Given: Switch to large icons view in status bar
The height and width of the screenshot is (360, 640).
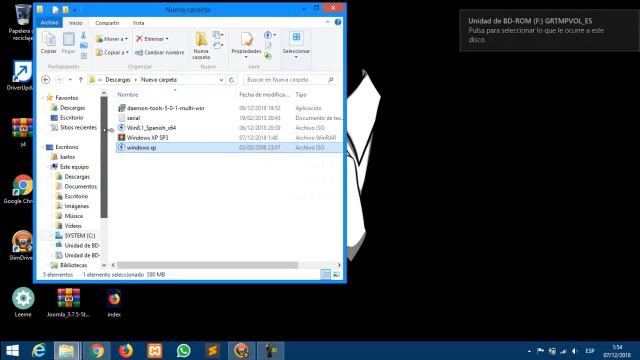Looking at the screenshot, I should click(336, 275).
